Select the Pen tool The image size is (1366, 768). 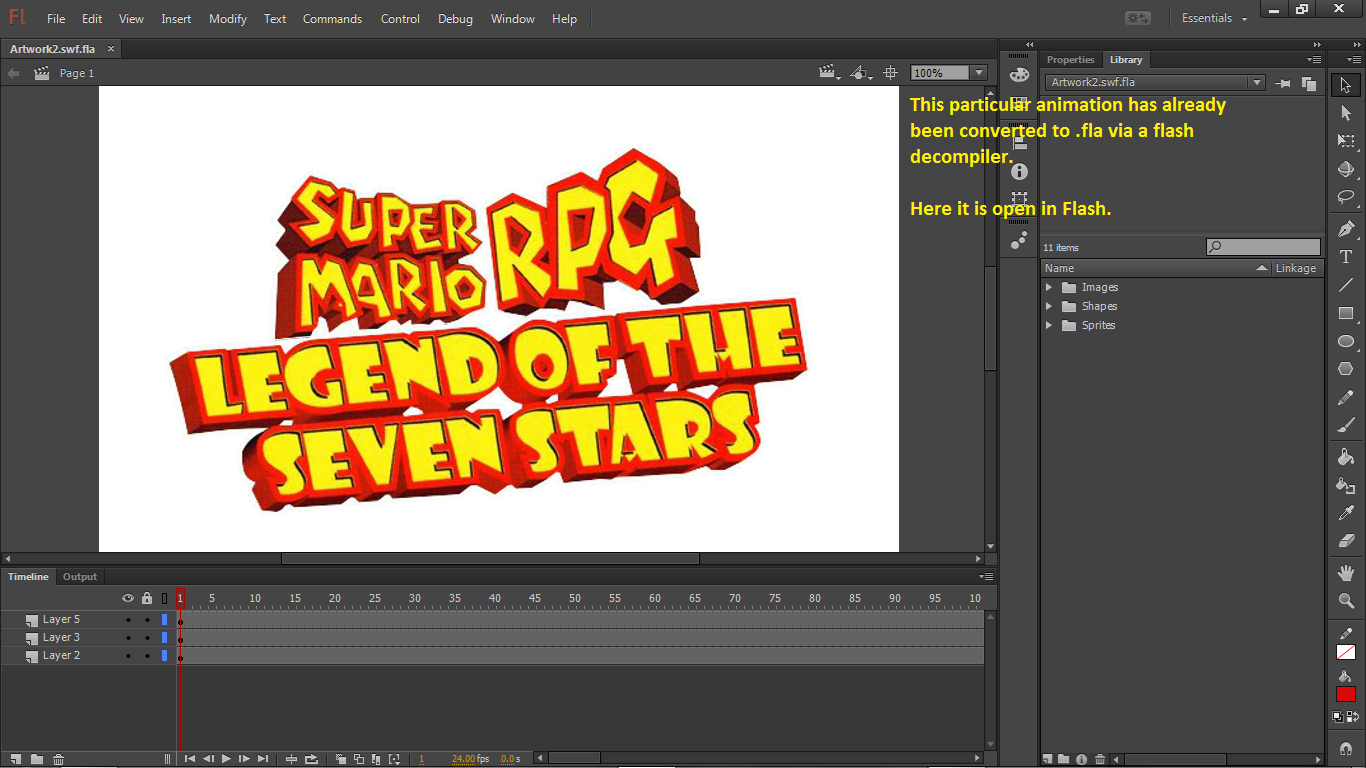(1346, 229)
